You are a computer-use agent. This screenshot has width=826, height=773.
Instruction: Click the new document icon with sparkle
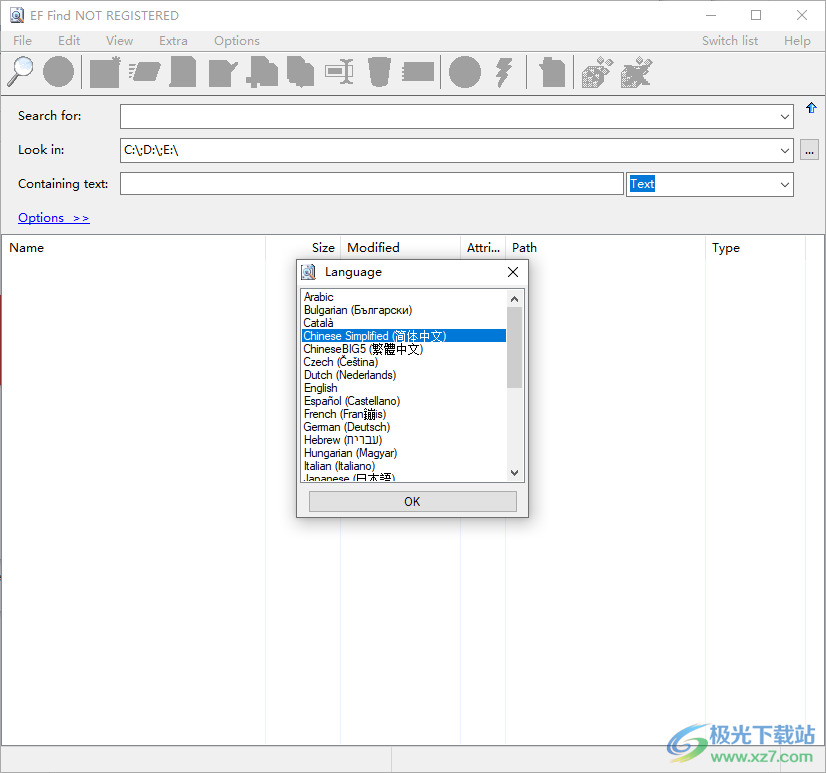(x=105, y=72)
